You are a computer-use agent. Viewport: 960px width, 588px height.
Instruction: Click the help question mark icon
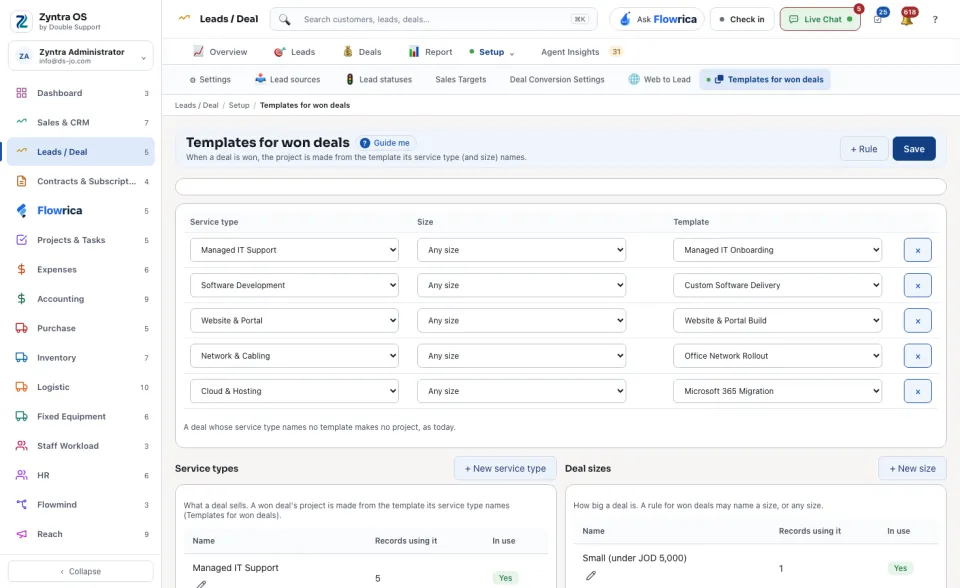pos(935,20)
